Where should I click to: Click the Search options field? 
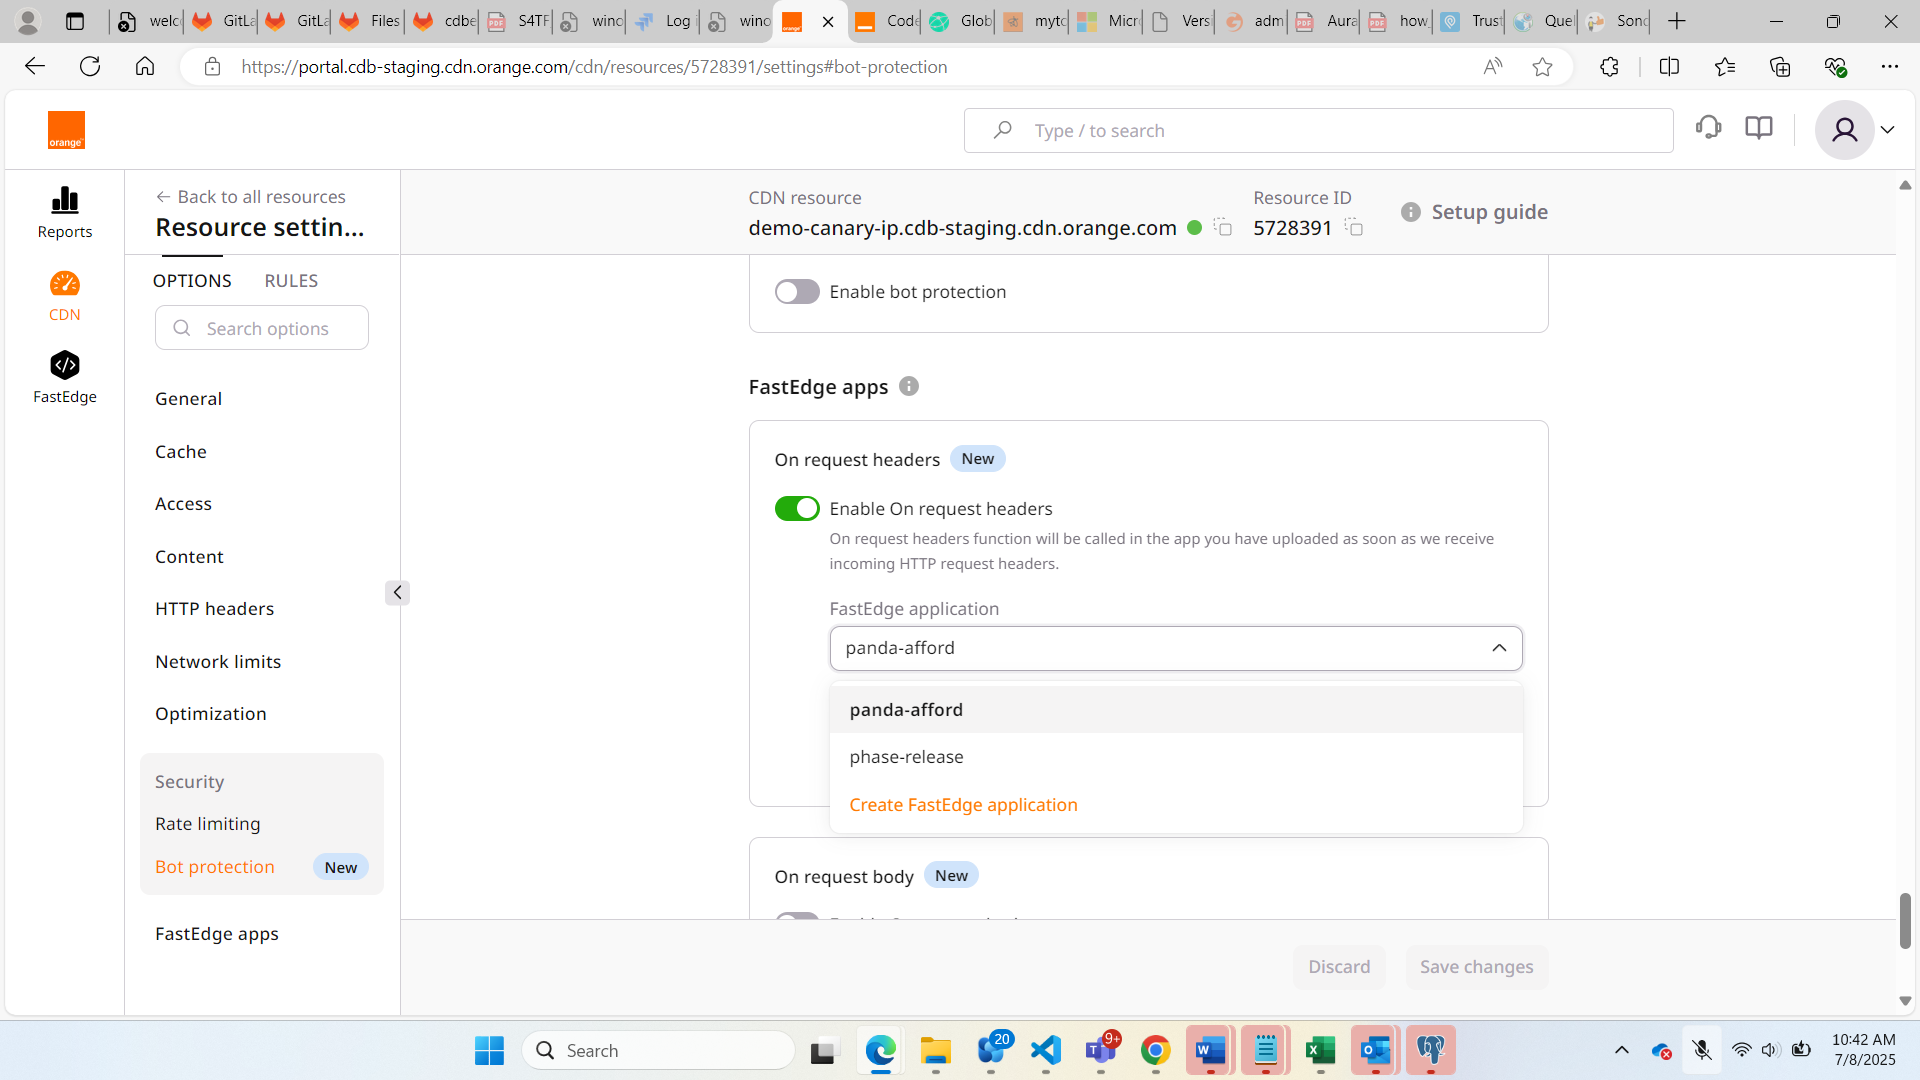262,328
